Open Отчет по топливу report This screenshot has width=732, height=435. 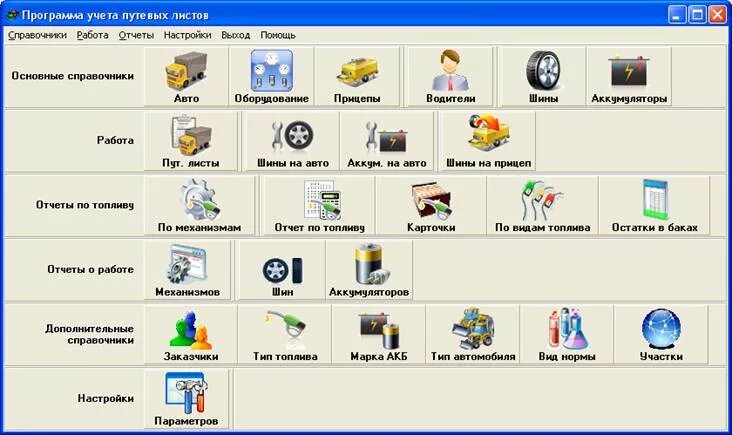coord(319,205)
